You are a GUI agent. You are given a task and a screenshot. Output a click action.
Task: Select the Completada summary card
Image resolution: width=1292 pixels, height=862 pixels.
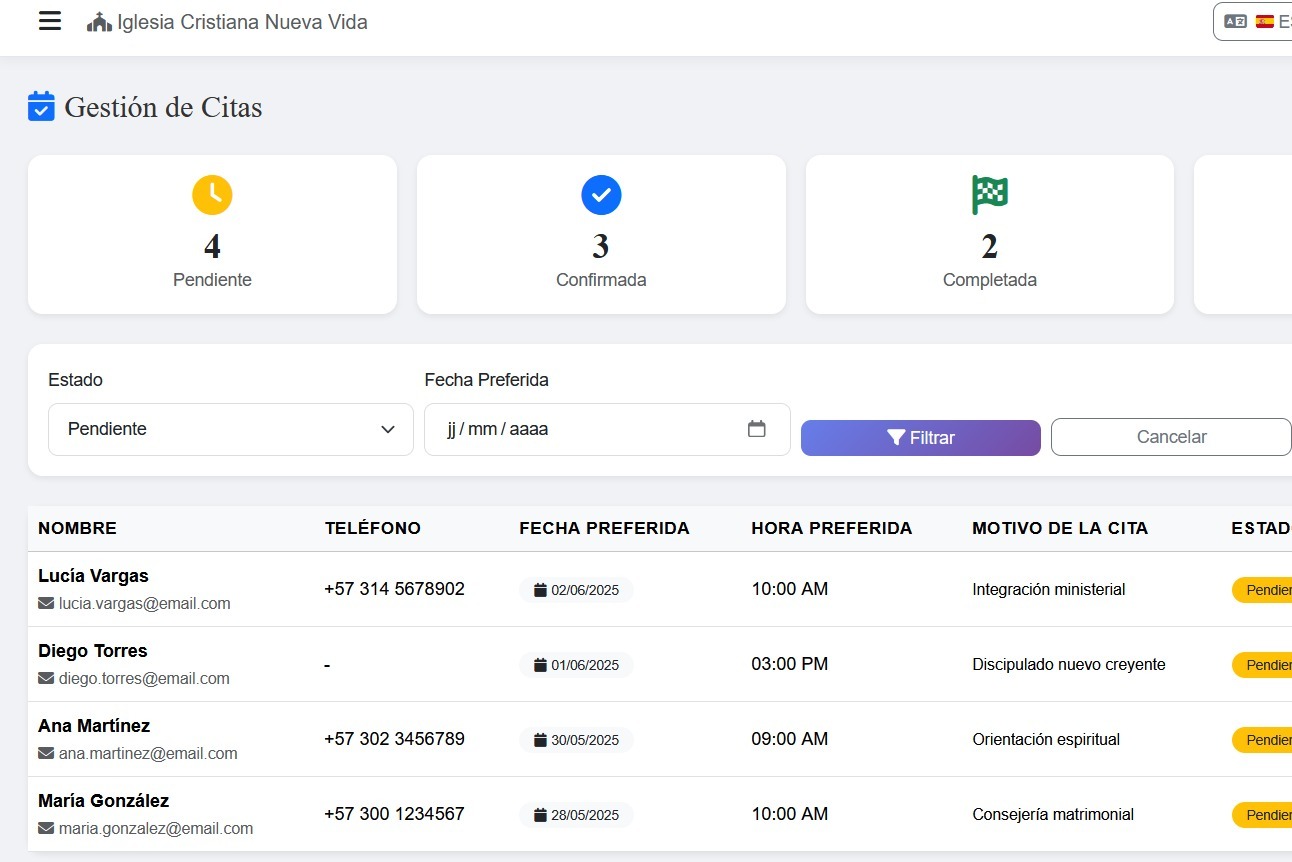point(990,234)
